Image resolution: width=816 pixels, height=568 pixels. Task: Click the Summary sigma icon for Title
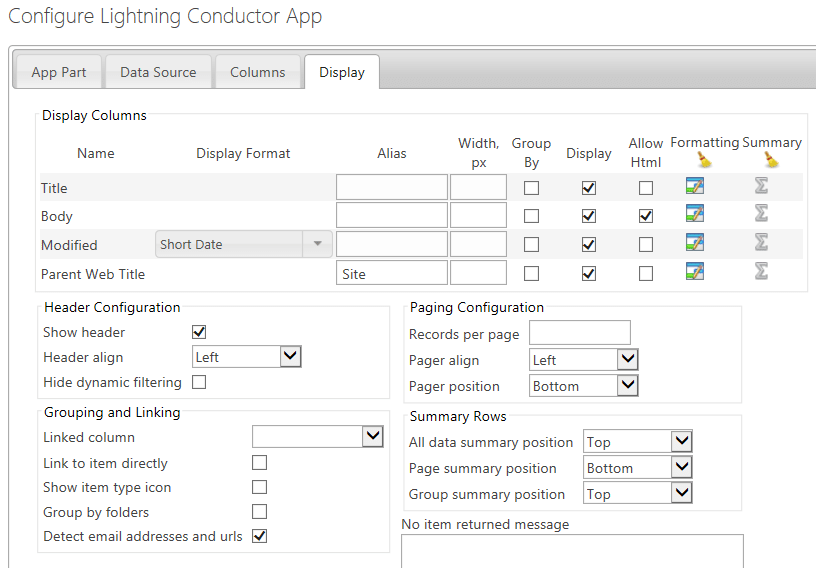(x=761, y=185)
